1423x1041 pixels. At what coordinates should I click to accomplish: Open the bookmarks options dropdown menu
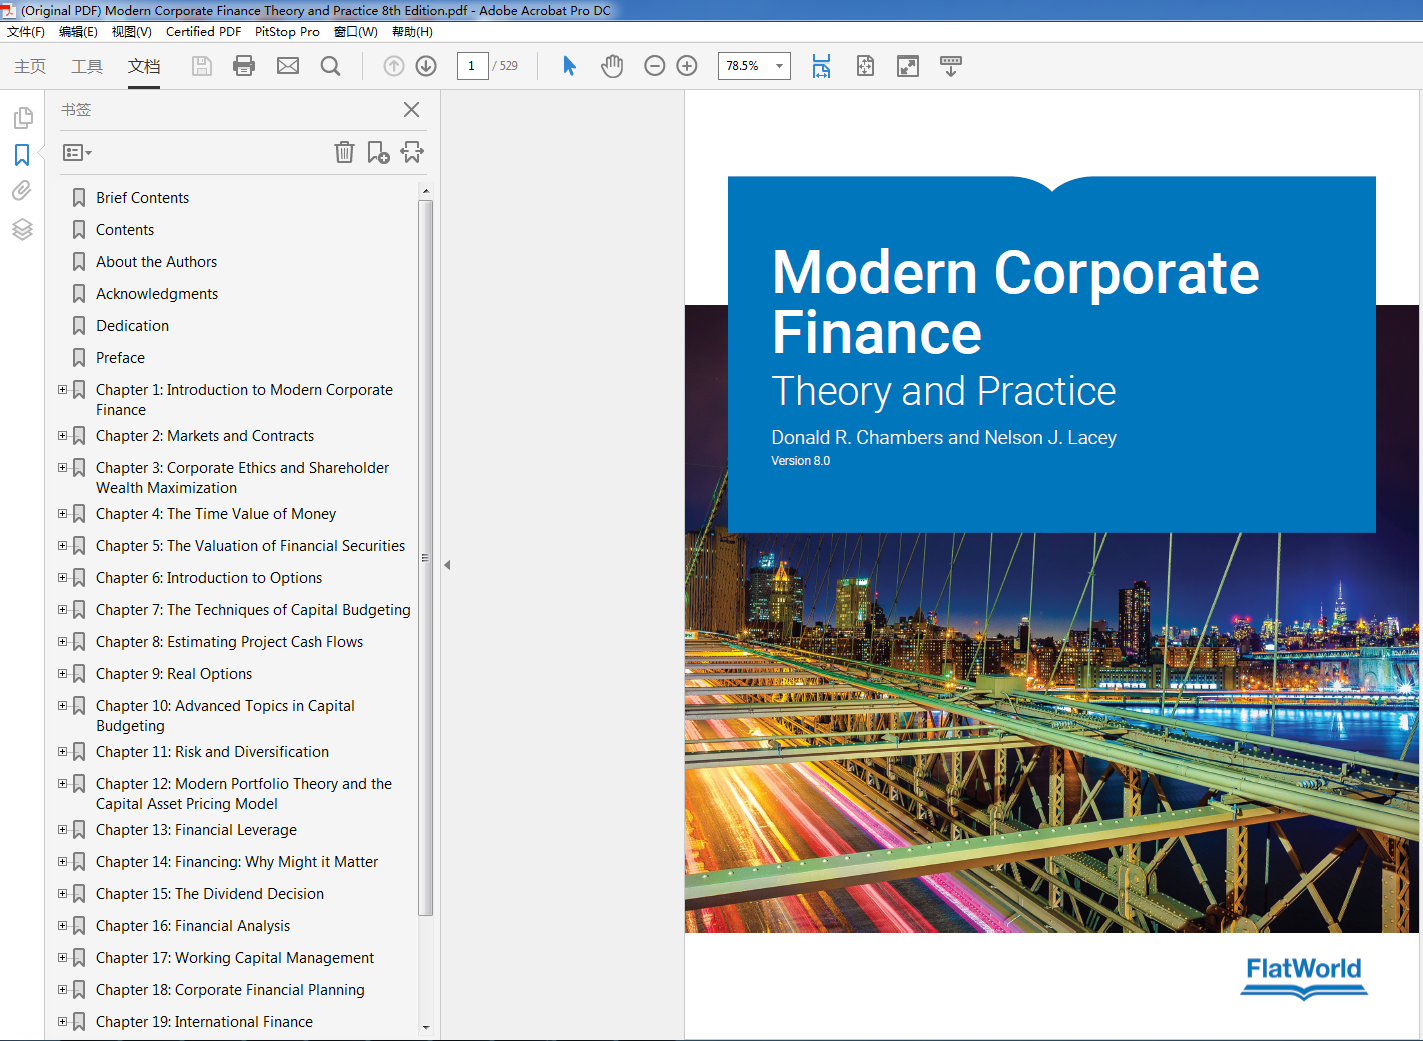(x=77, y=153)
